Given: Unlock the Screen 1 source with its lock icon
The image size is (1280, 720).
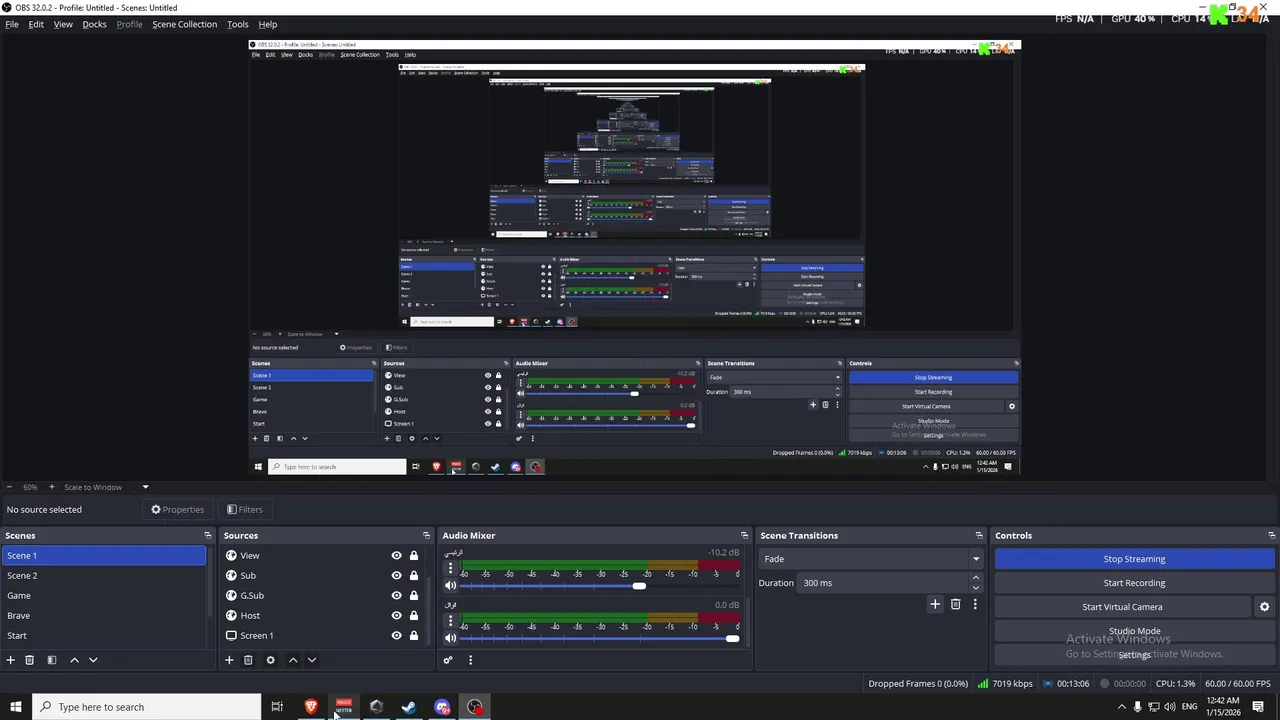Looking at the screenshot, I should [414, 636].
